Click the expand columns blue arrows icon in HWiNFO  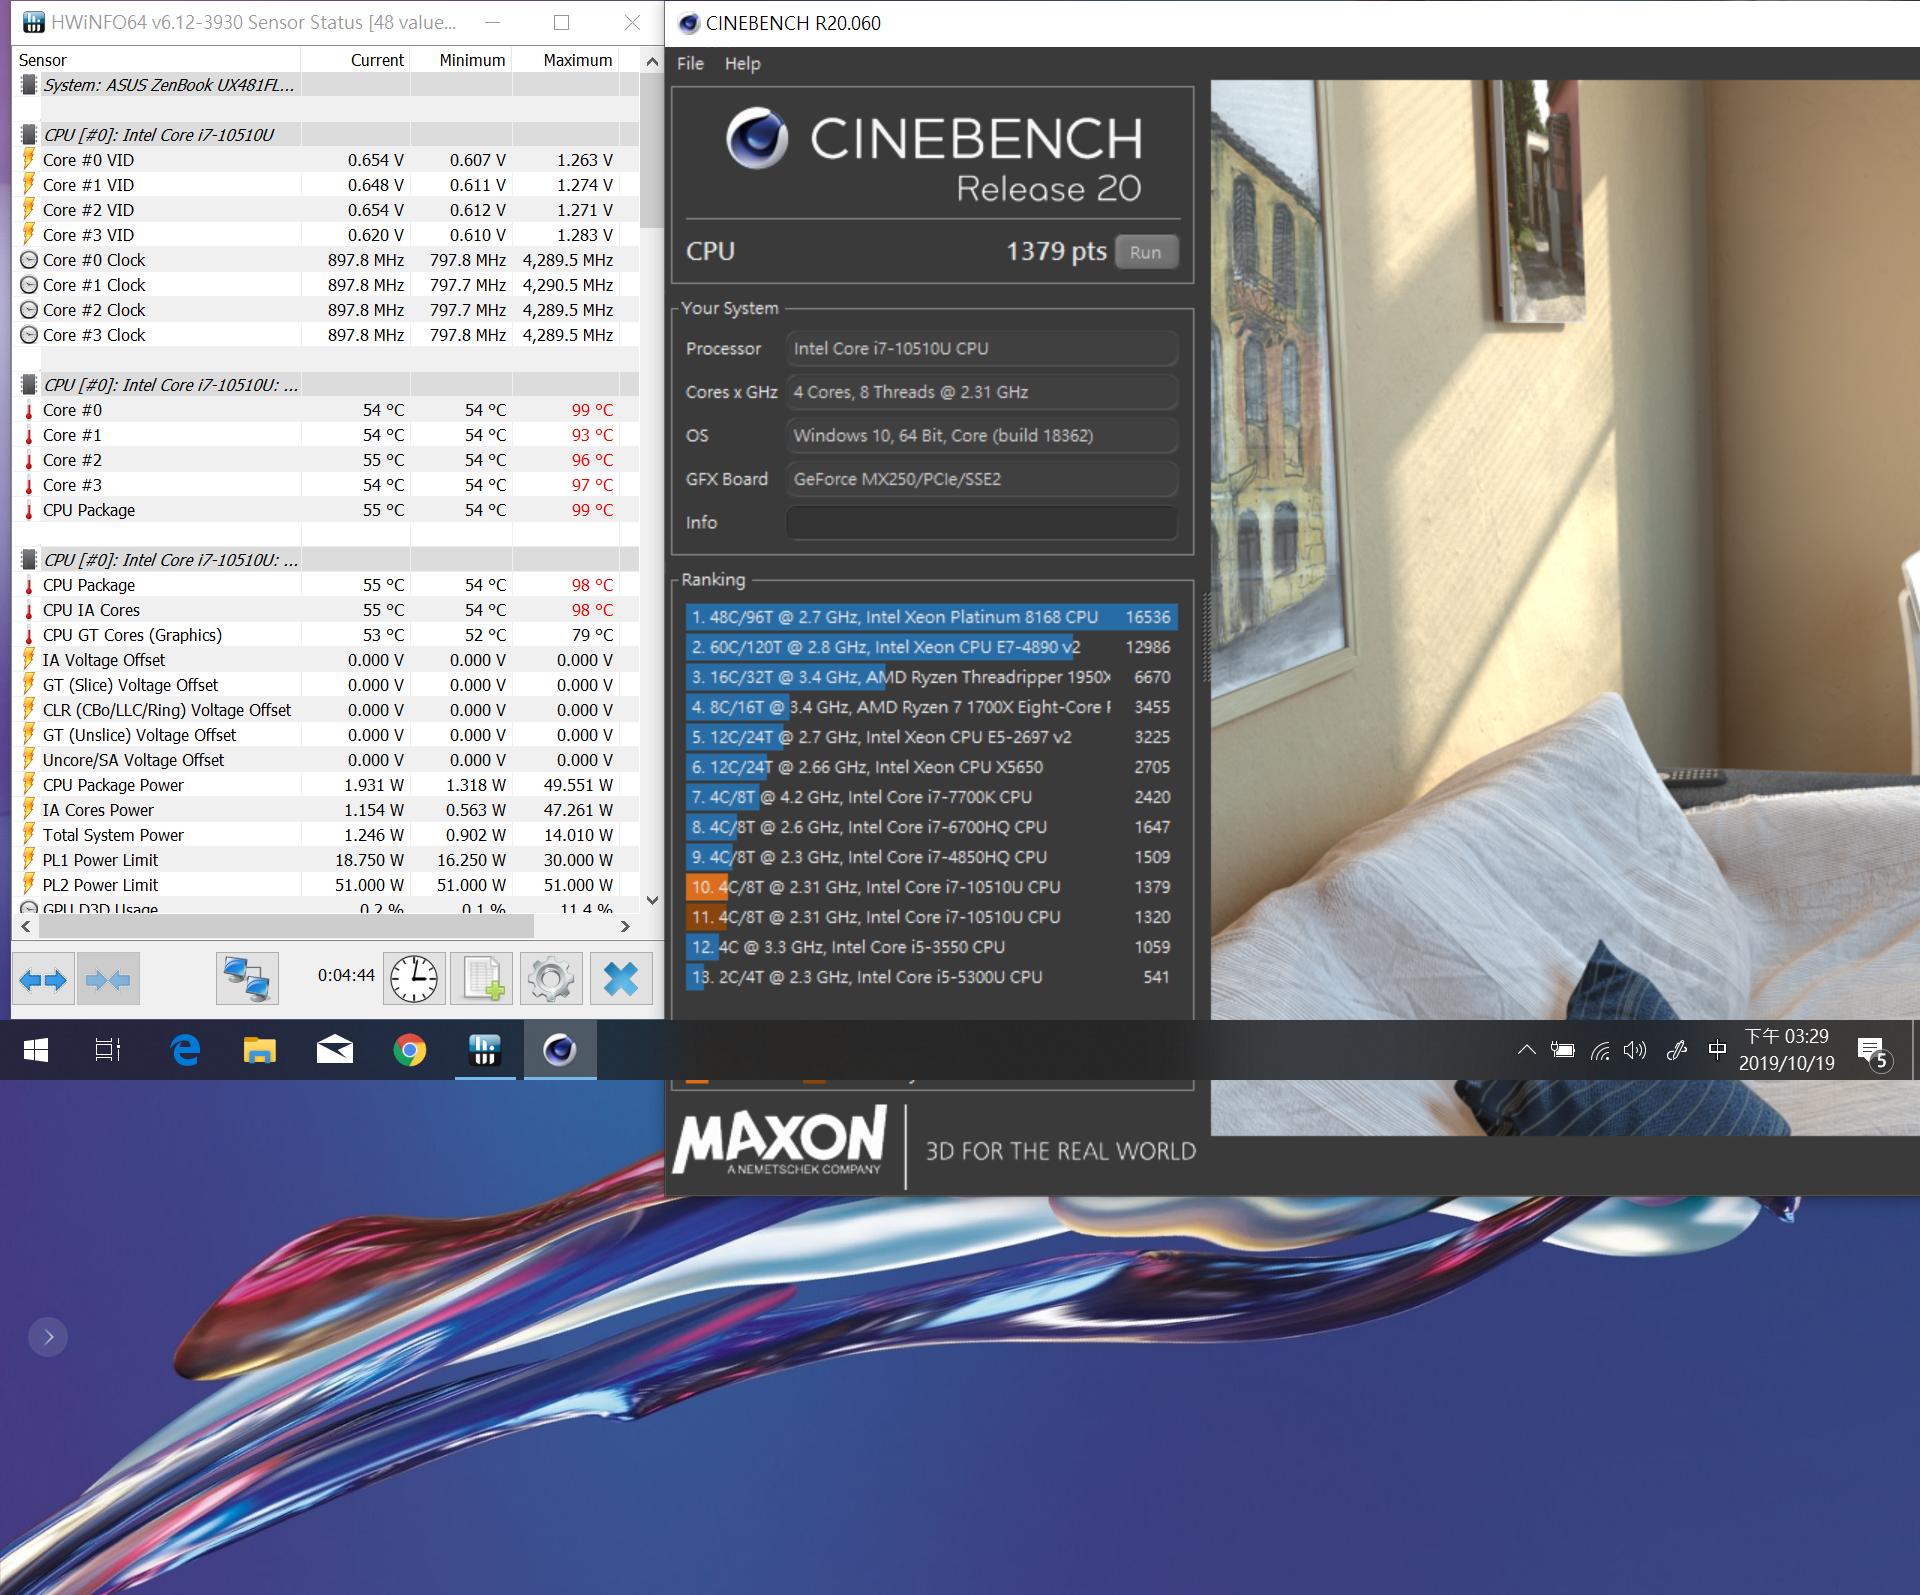(43, 979)
